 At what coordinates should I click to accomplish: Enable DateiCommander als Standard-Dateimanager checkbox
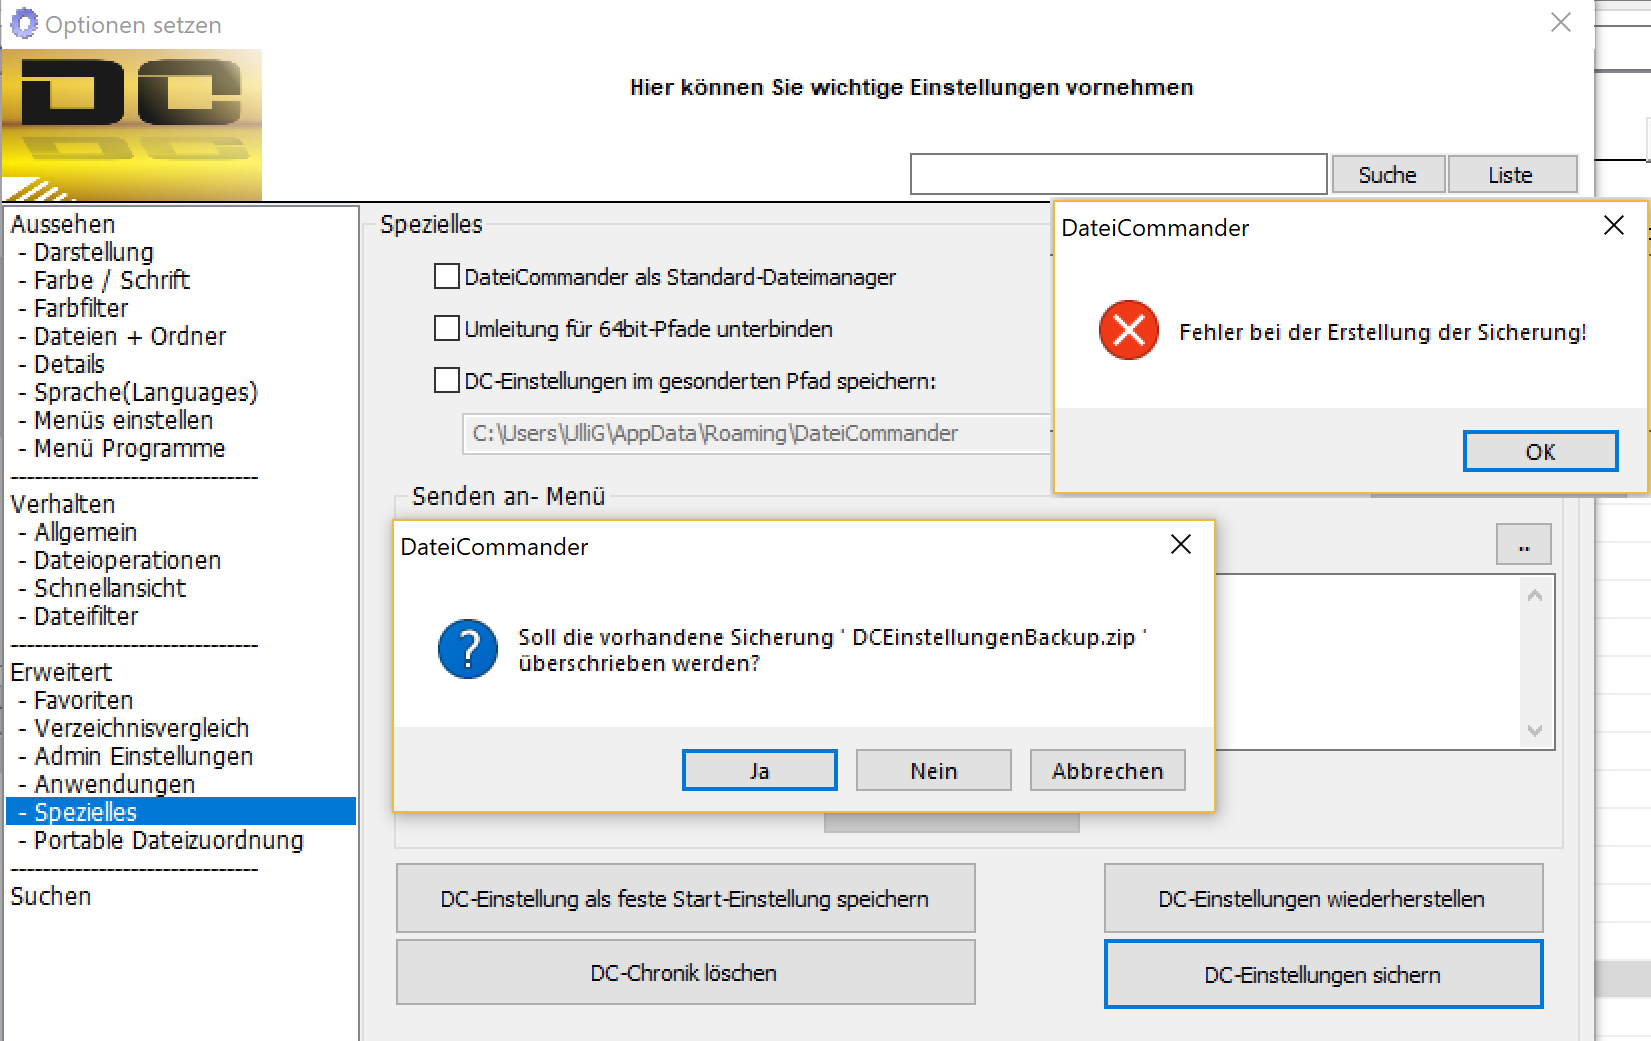(x=447, y=277)
